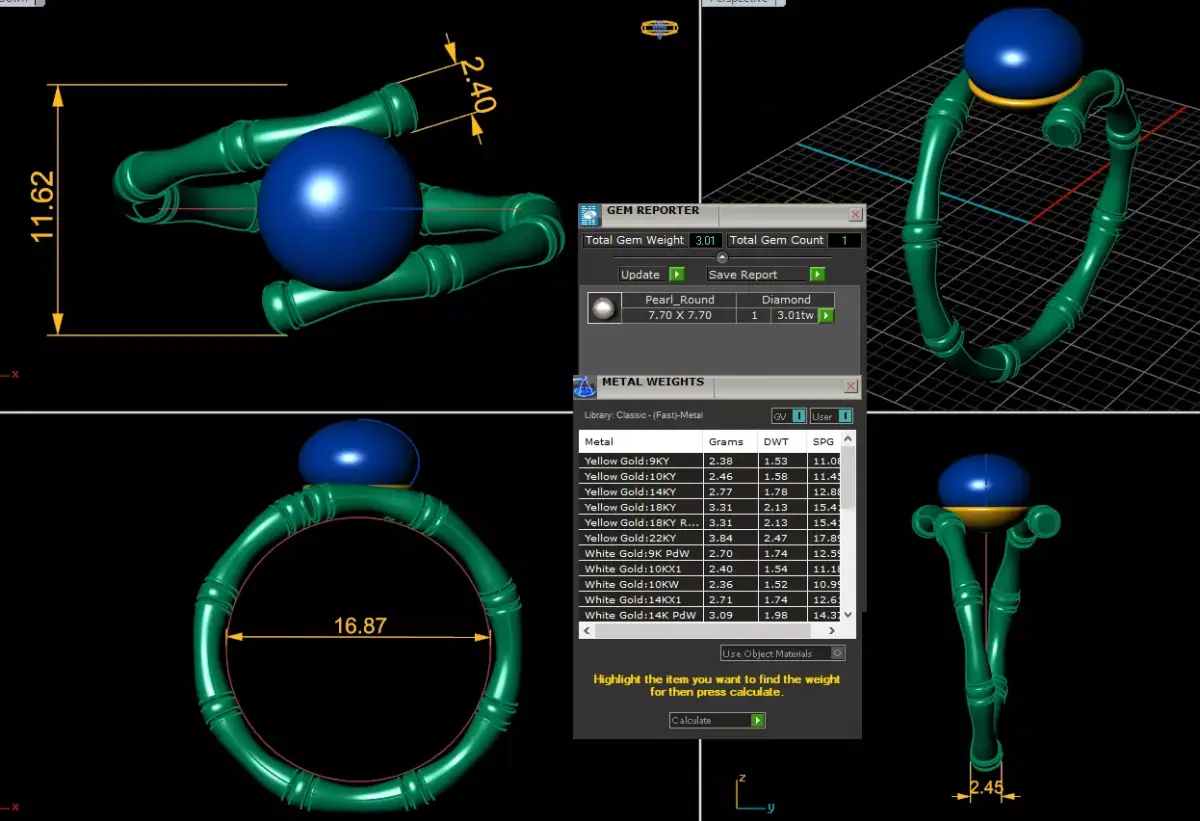
Task: Select the Yellow Gold:22KY row
Action: (x=710, y=538)
